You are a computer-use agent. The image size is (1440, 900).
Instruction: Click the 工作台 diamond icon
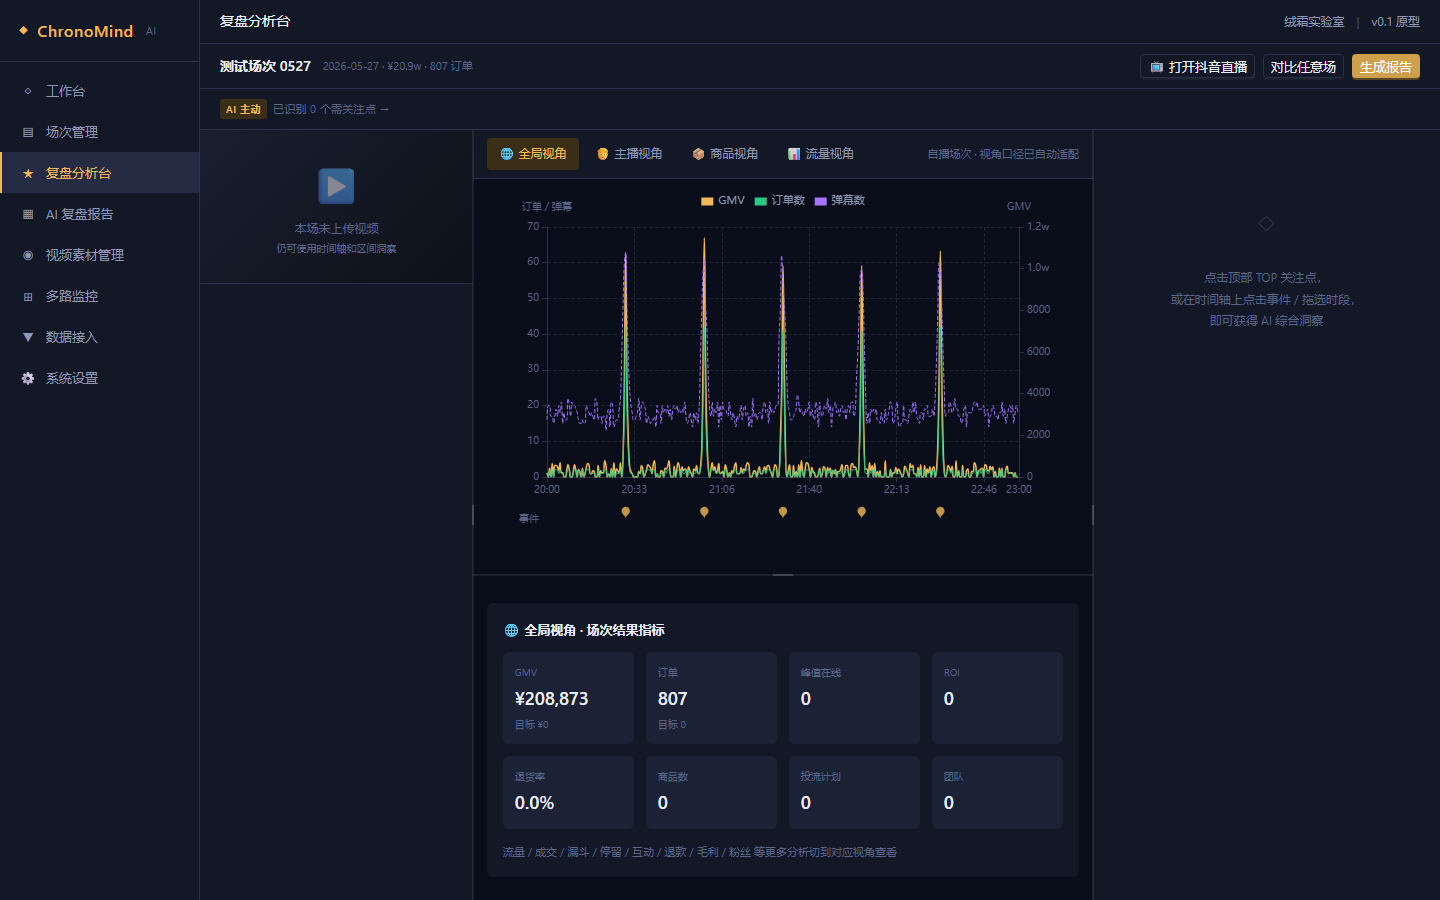point(28,91)
